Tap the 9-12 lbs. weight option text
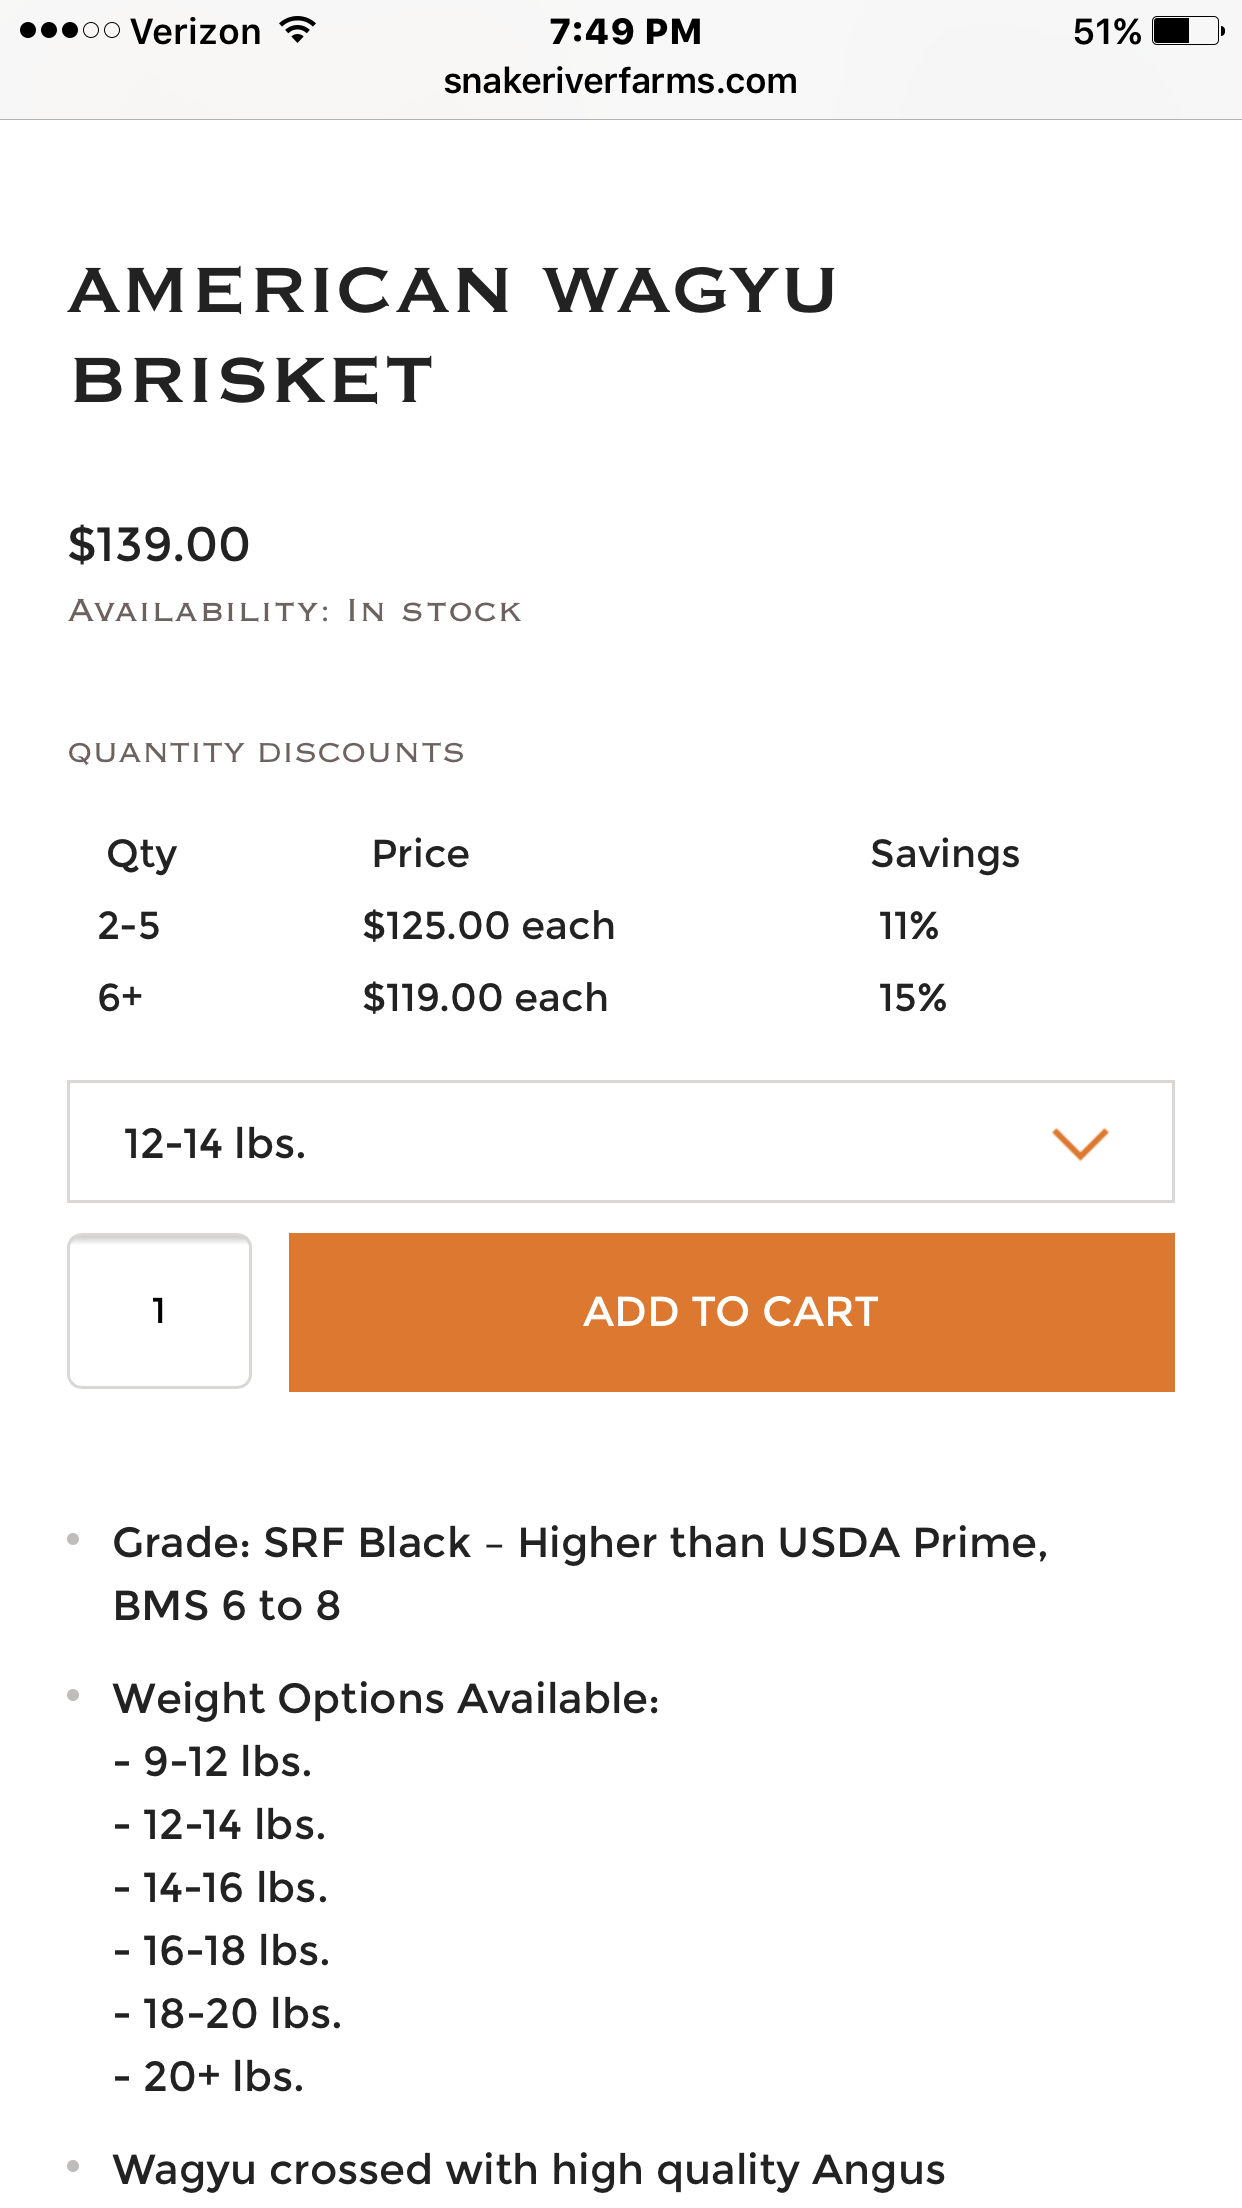 click(x=227, y=1762)
